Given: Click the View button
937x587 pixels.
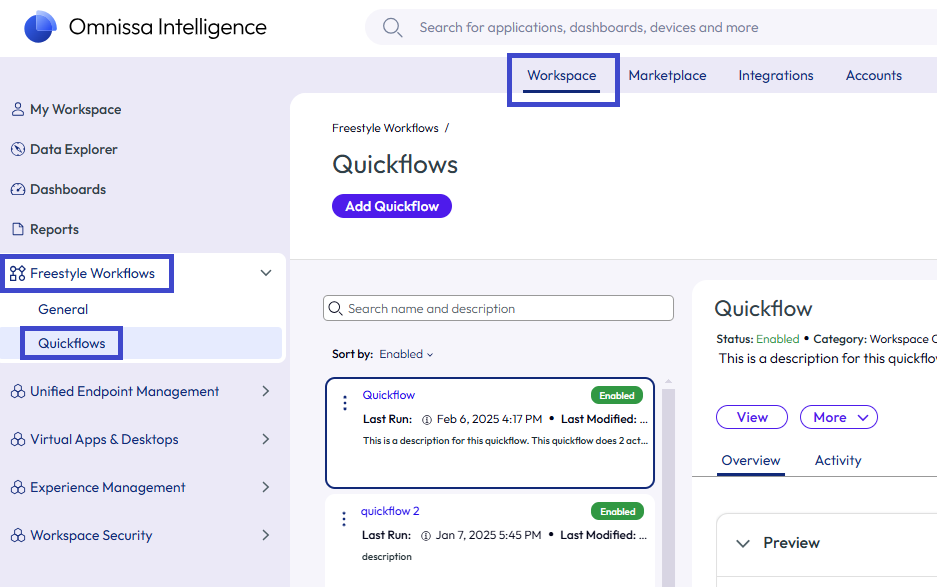Looking at the screenshot, I should (x=752, y=417).
